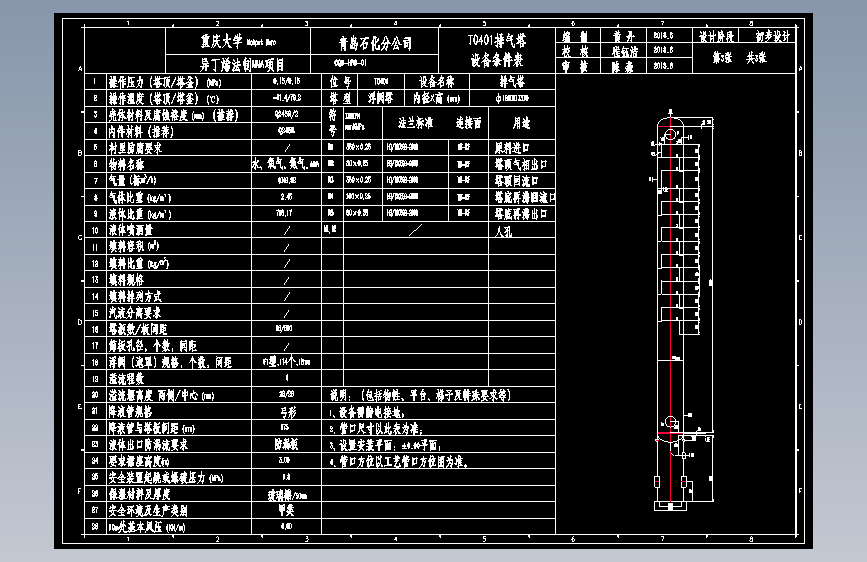Click the 连接面 column header

point(468,123)
